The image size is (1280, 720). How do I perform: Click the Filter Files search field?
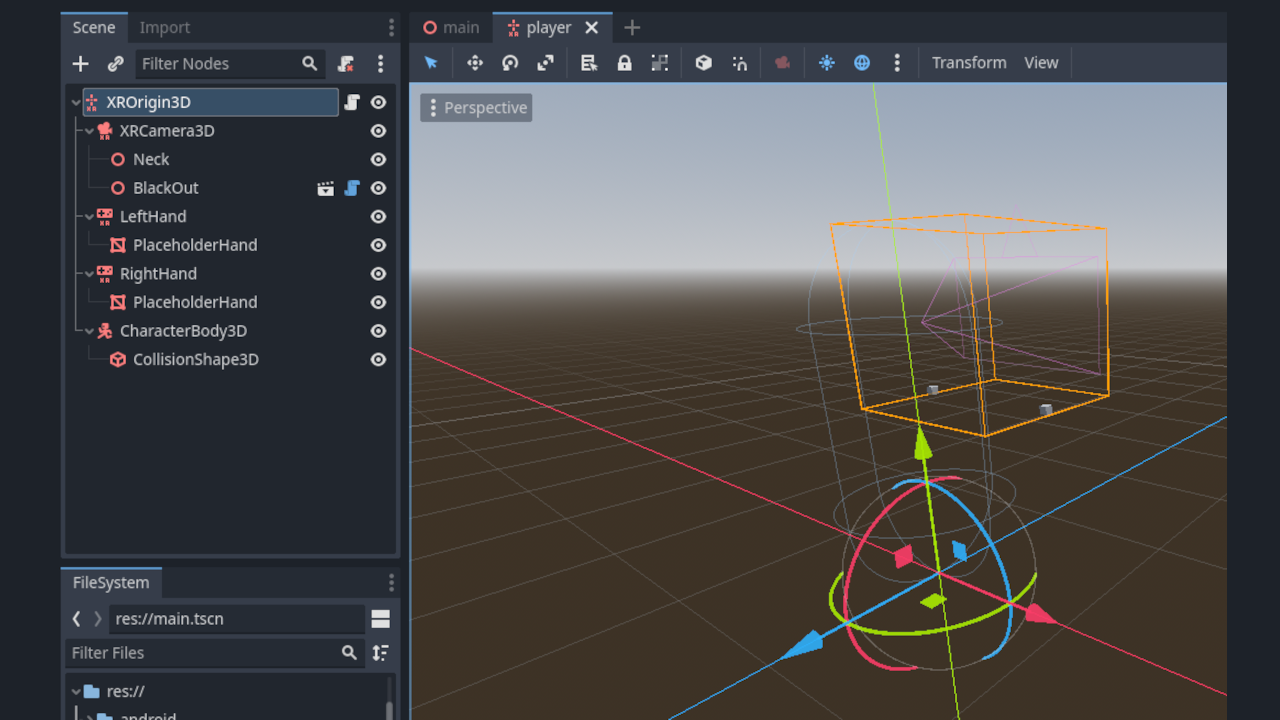[213, 653]
